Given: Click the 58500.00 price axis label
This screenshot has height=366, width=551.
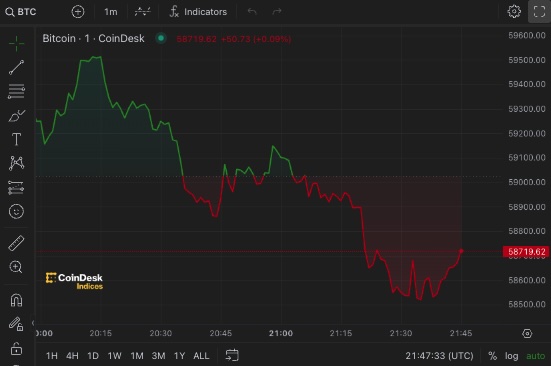Looking at the screenshot, I should pos(527,304).
